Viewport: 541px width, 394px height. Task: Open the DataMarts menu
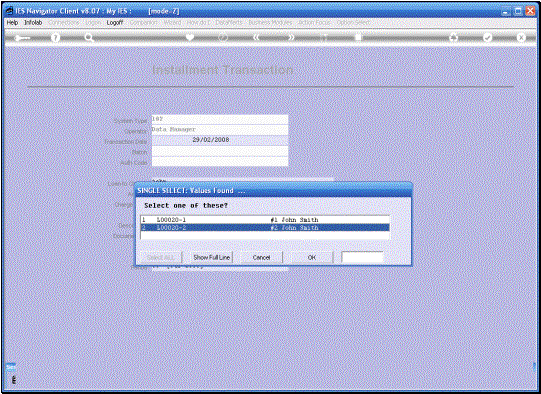229,22
